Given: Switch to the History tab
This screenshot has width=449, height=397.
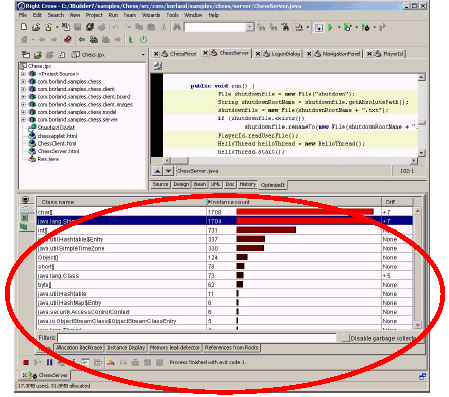Looking at the screenshot, I should point(247,184).
